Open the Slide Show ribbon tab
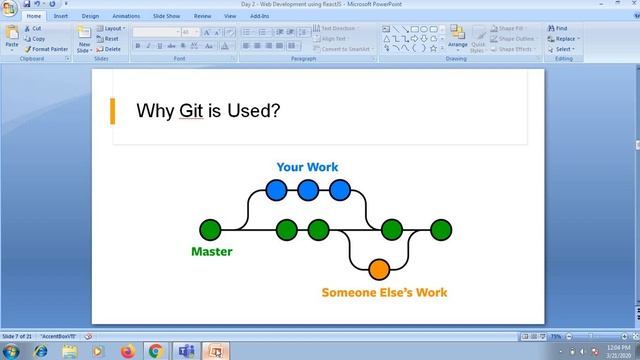 (x=167, y=16)
